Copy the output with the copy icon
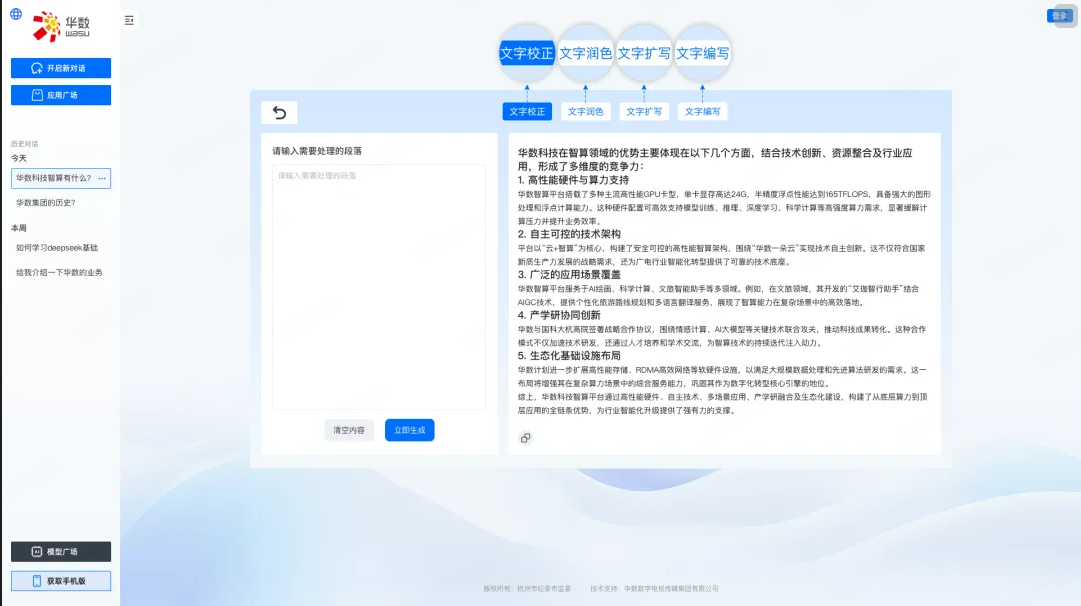 [526, 438]
